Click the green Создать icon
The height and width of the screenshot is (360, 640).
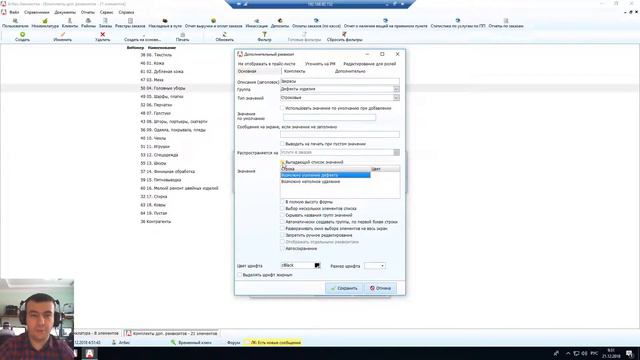pyautogui.click(x=22, y=35)
